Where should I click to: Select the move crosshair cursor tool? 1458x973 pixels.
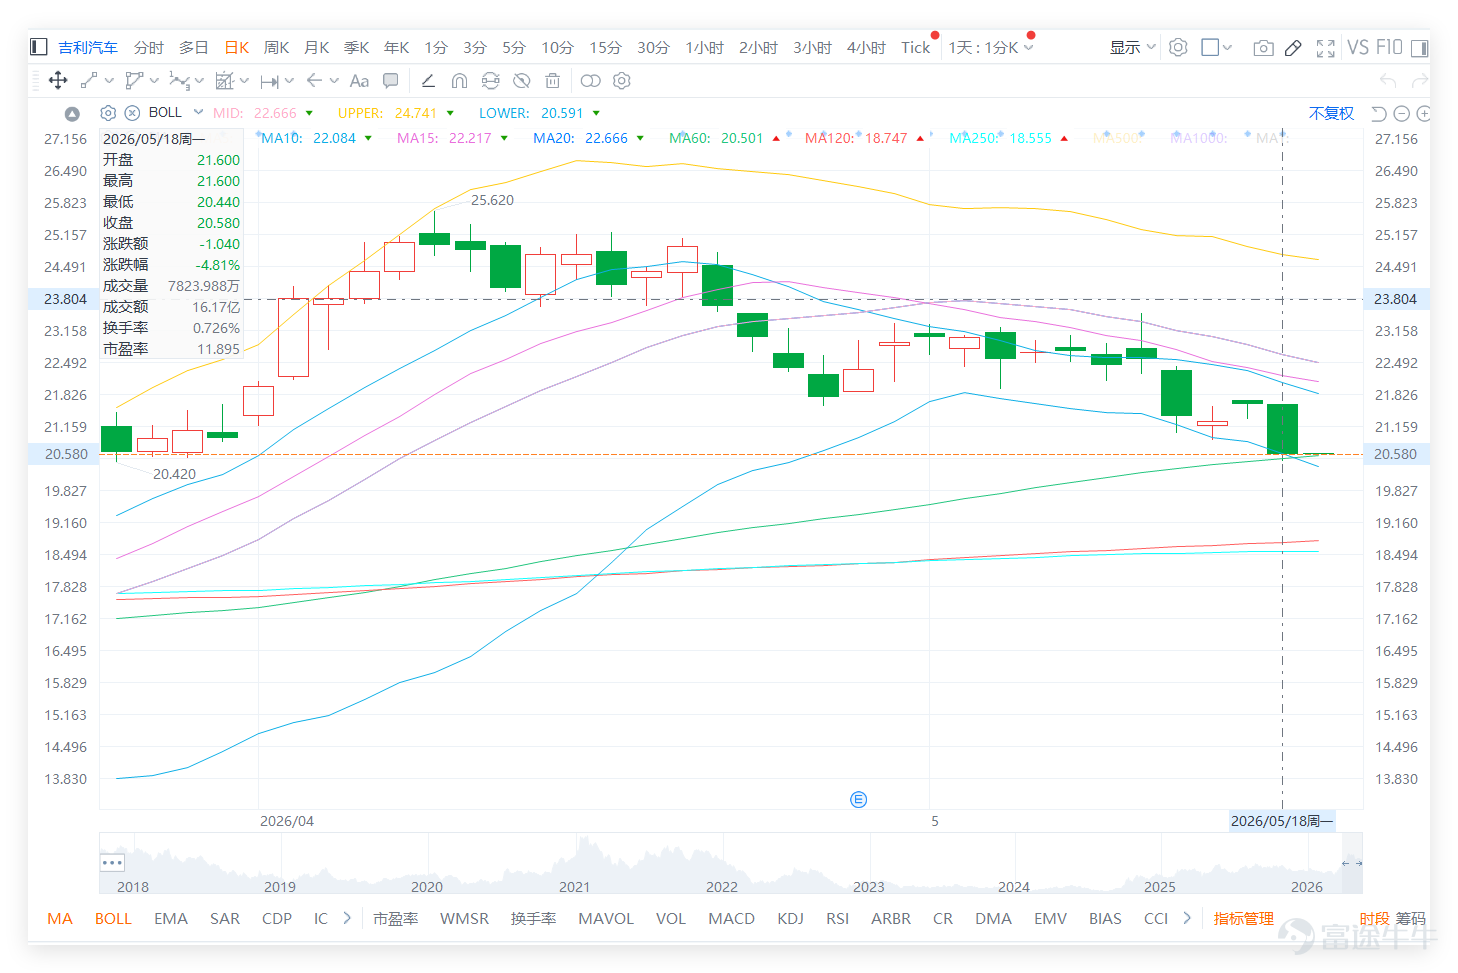pyautogui.click(x=58, y=81)
